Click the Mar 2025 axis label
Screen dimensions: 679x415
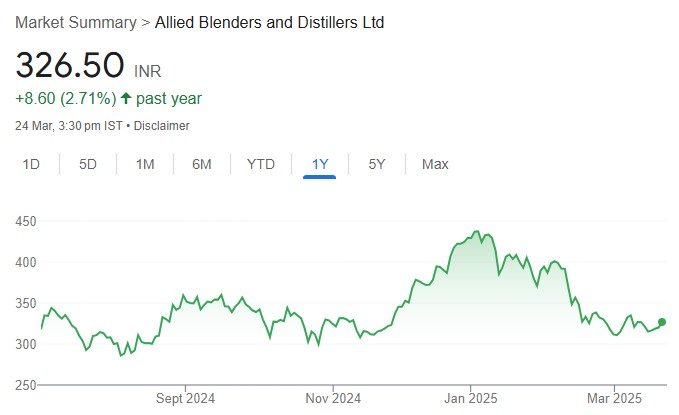tap(616, 398)
